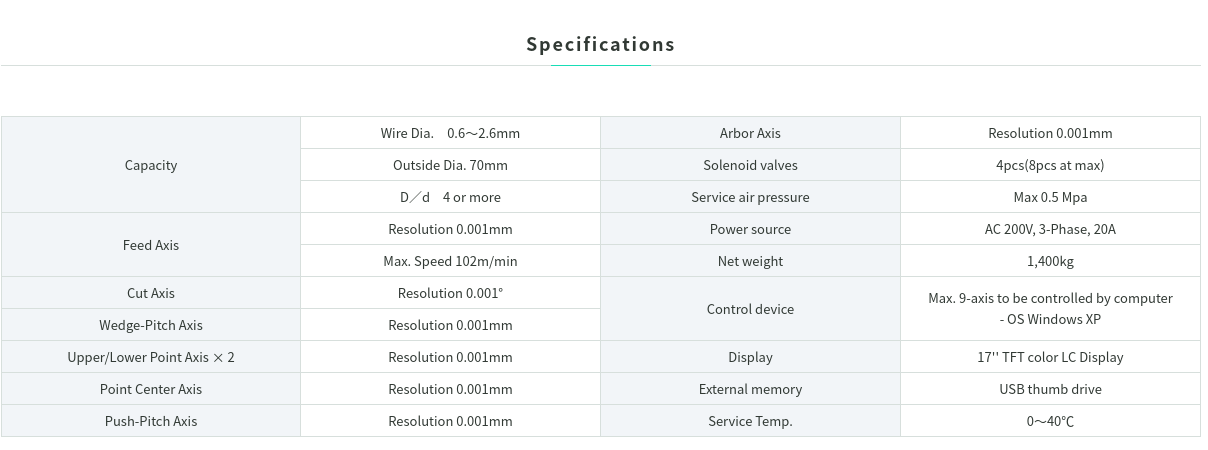Click the Solenoid valves label

point(750,165)
